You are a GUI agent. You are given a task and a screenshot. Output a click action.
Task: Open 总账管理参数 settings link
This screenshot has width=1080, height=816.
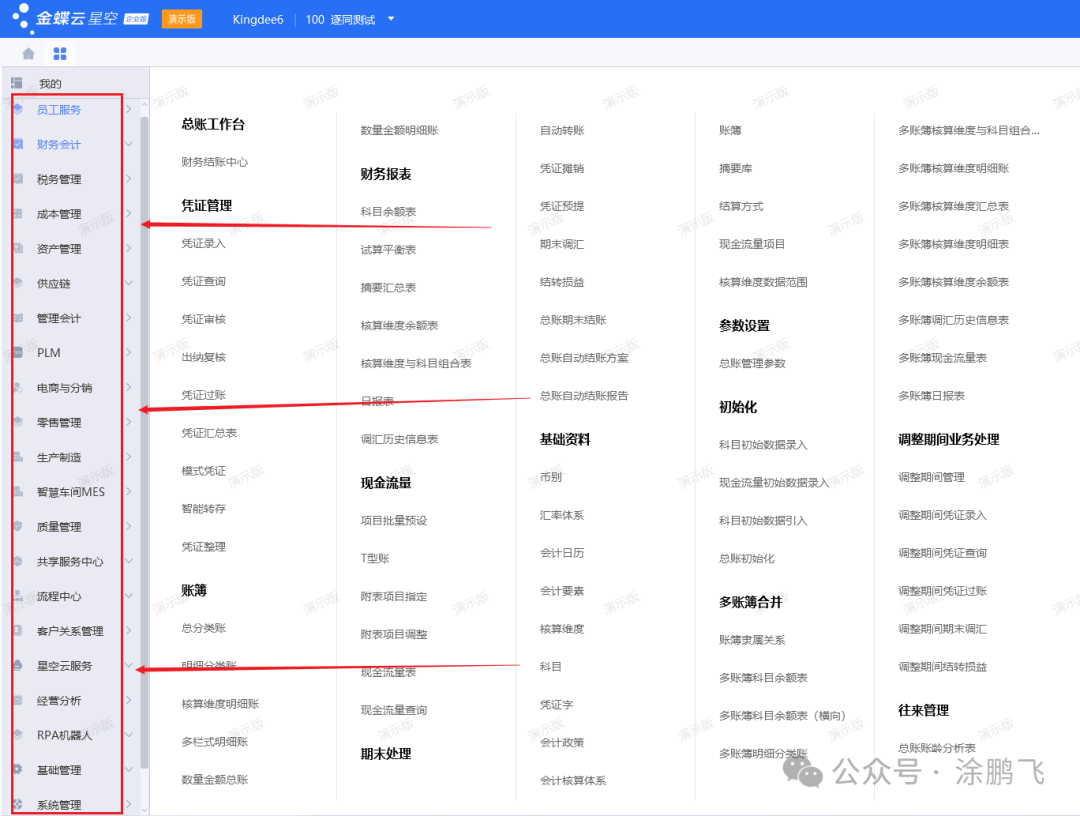pos(752,363)
